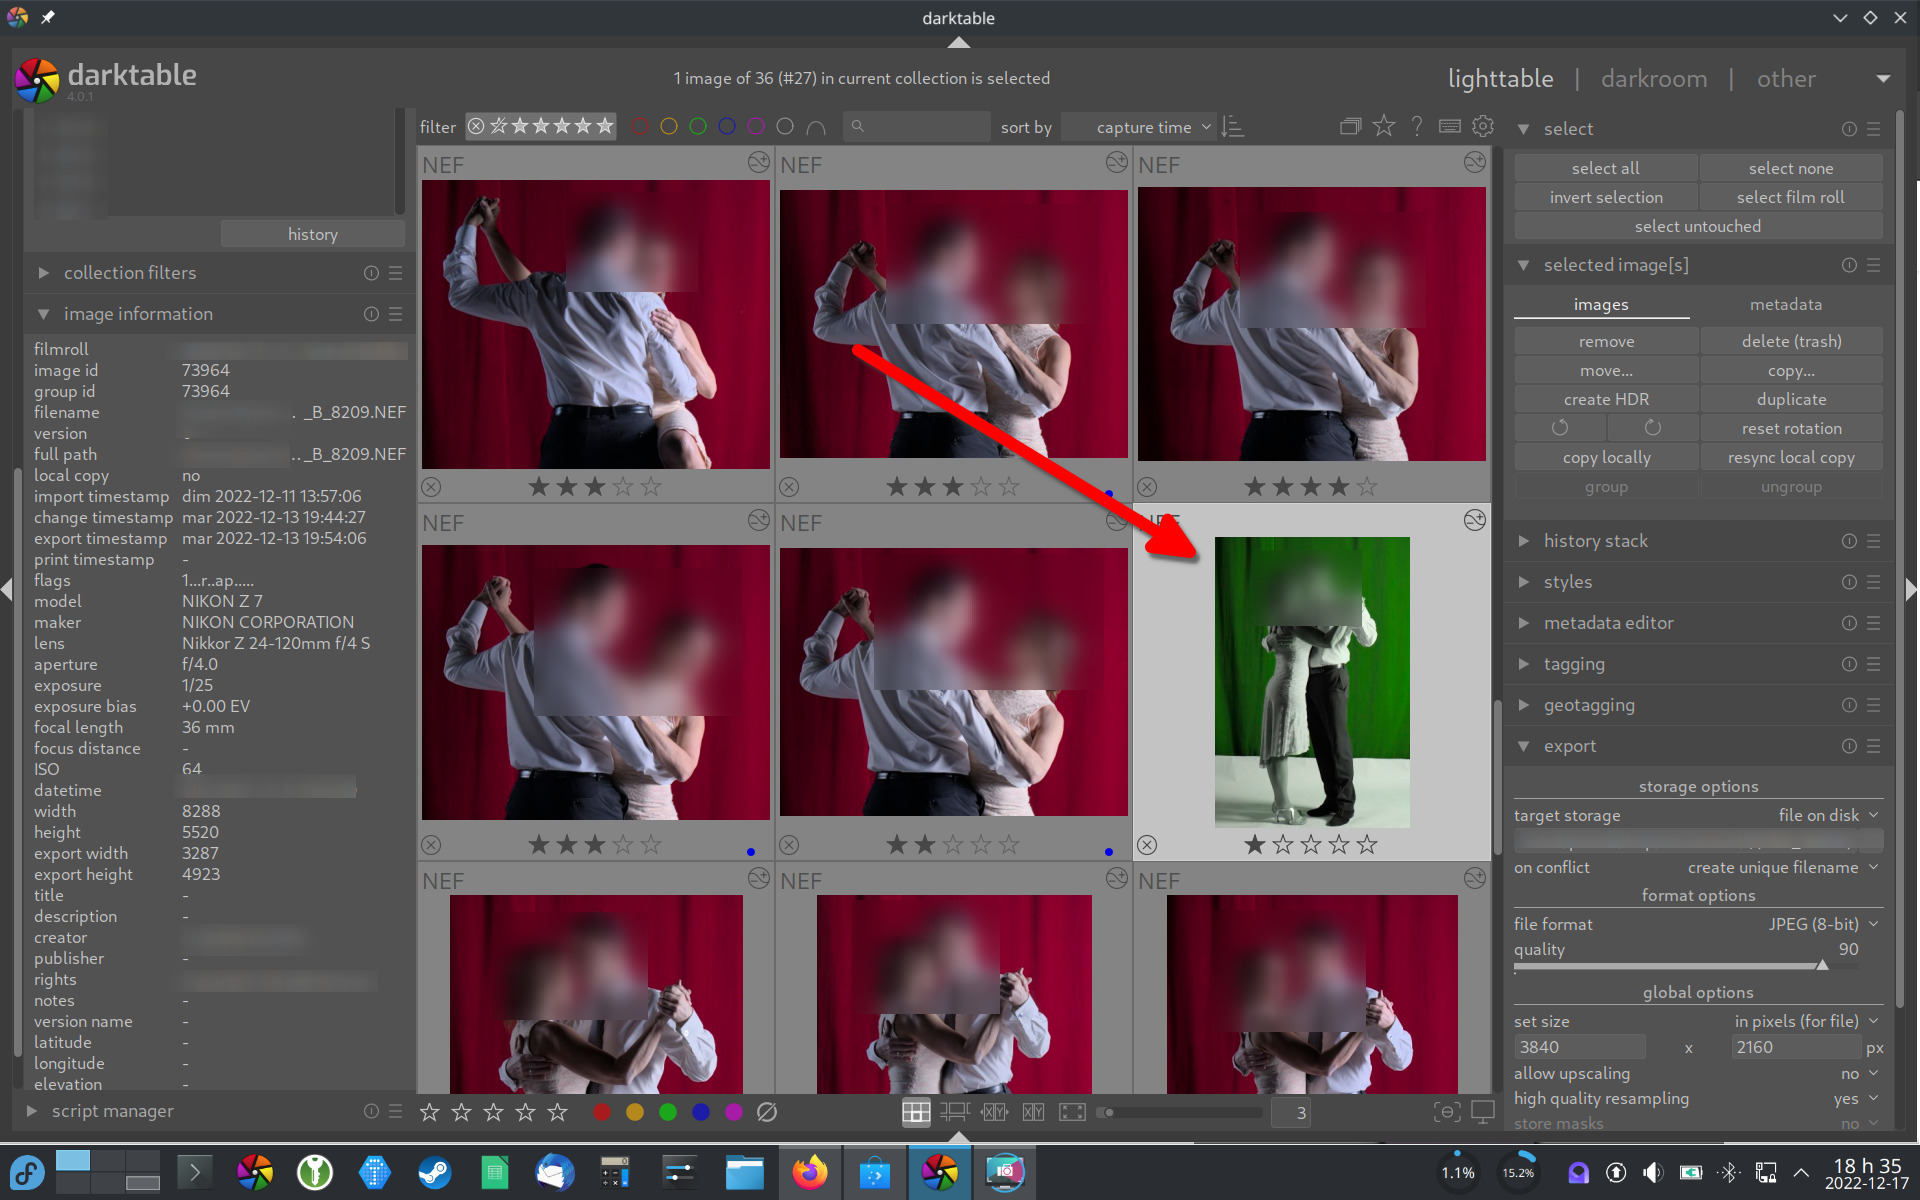Apply the red color label at bottom

[x=601, y=1112]
